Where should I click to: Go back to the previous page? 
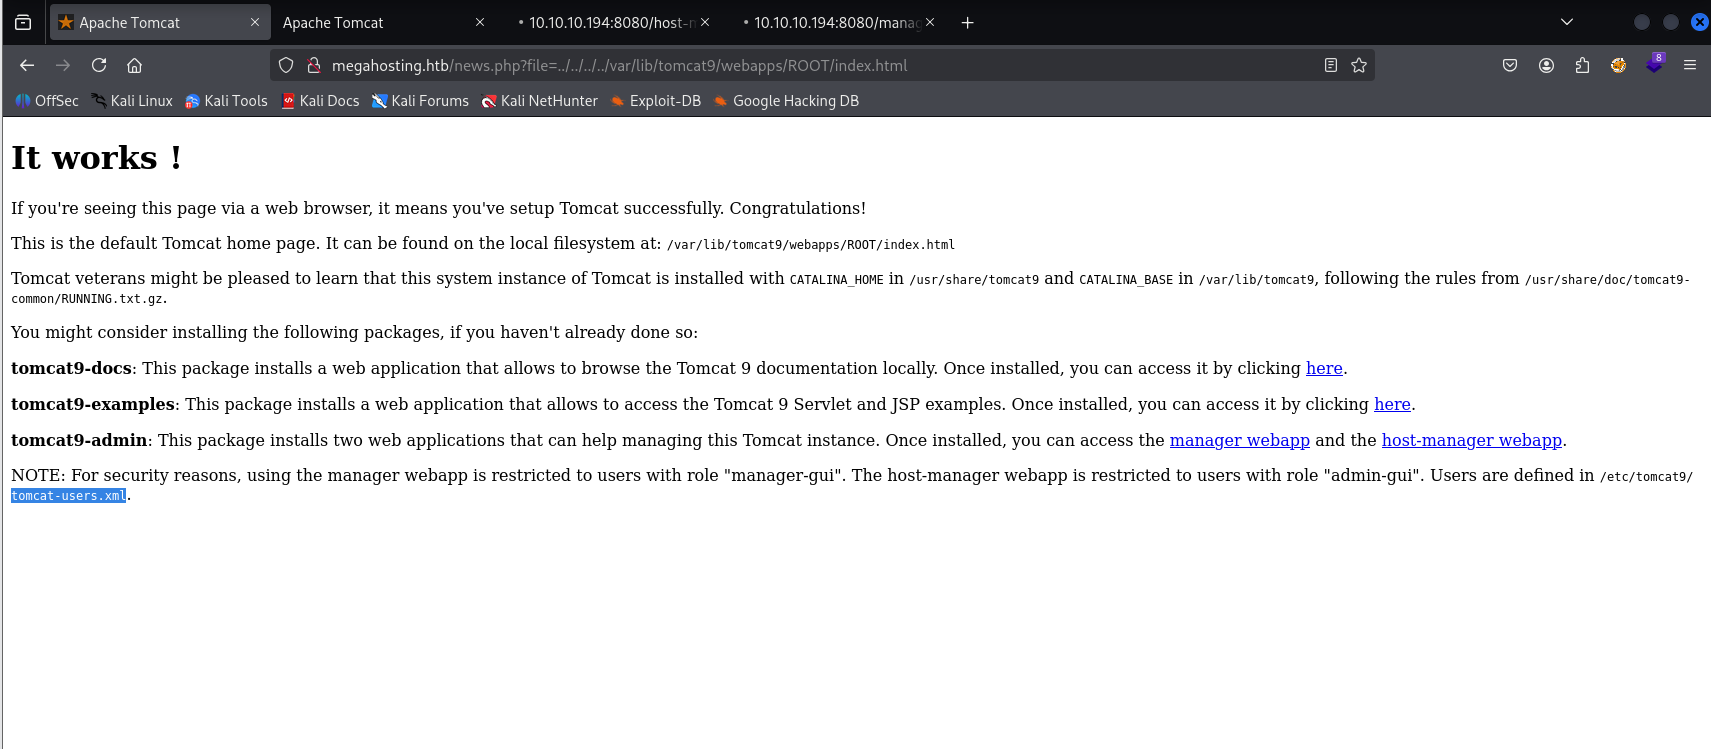pos(27,65)
